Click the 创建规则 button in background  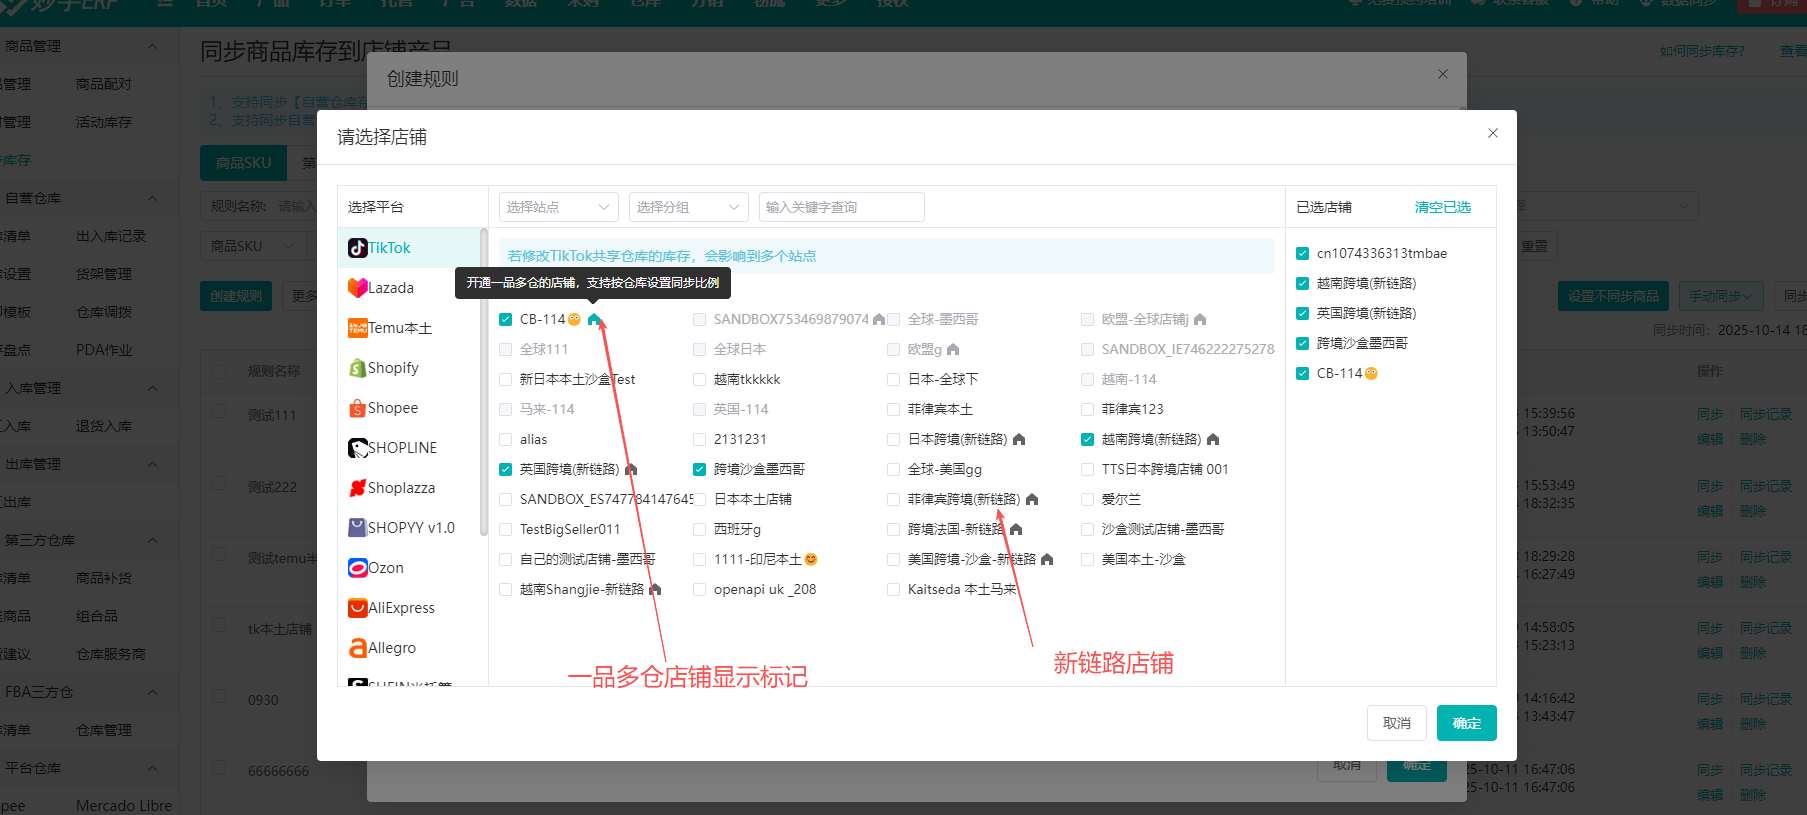tap(236, 296)
